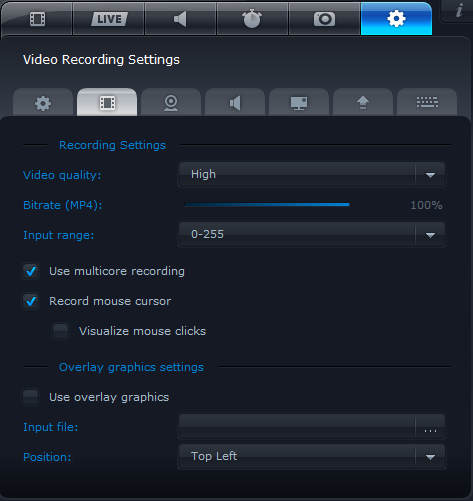The height and width of the screenshot is (501, 473).
Task: Disable Use multicore recording checkbox
Action: click(x=31, y=271)
